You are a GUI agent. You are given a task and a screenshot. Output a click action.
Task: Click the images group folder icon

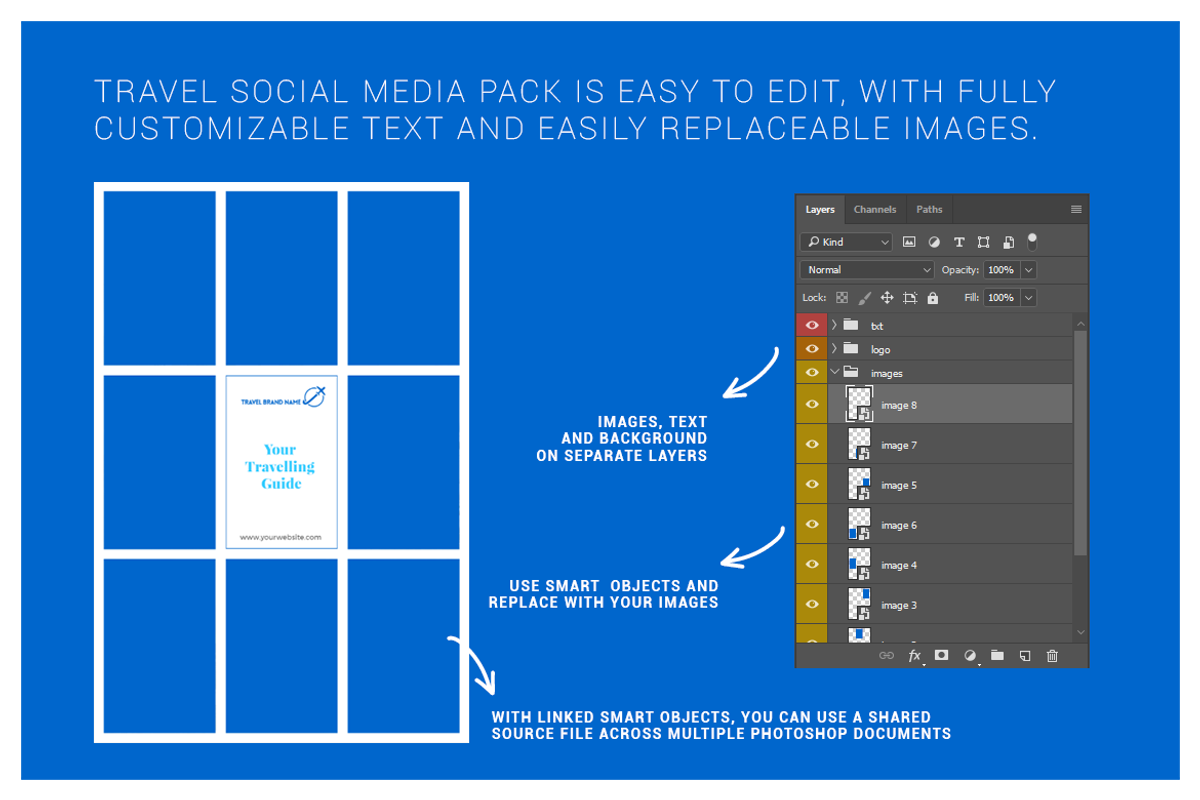pos(851,373)
